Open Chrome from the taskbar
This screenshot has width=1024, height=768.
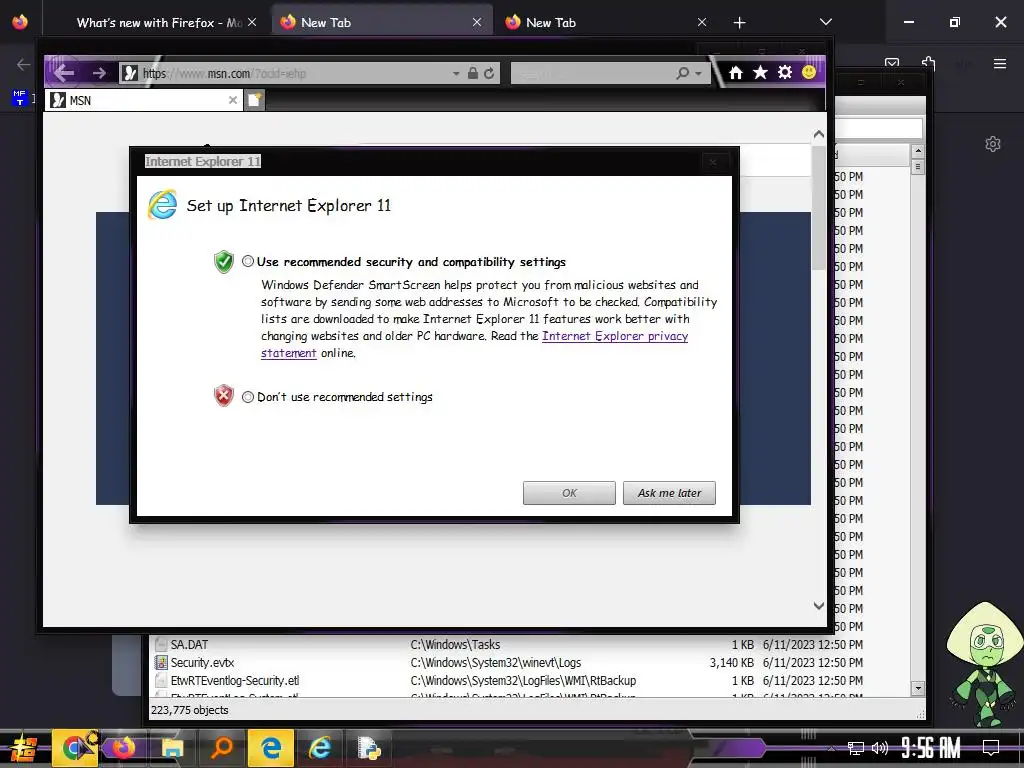click(x=75, y=748)
